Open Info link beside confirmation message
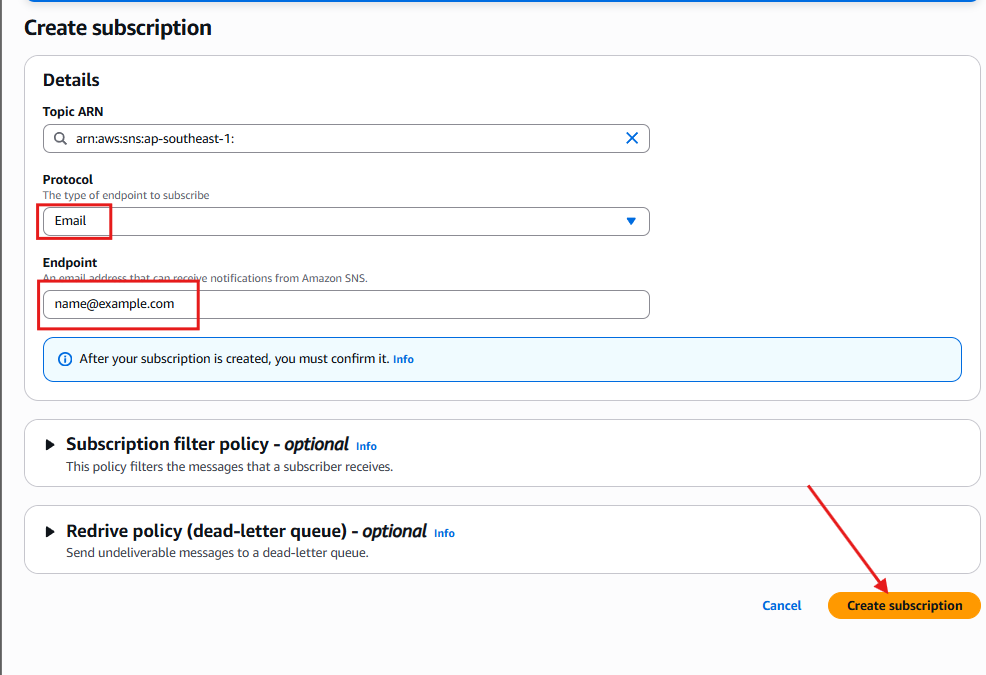This screenshot has height=675, width=986. [403, 359]
